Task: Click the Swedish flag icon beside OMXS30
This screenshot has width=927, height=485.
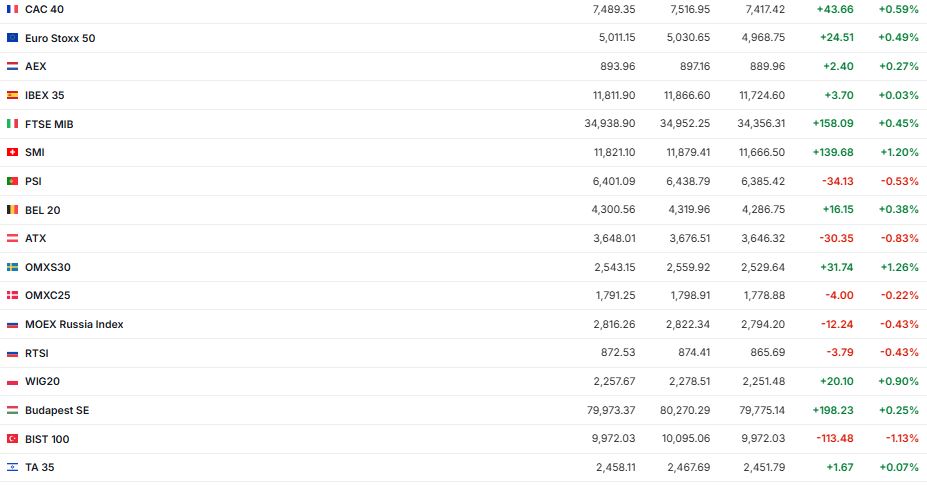Action: (12, 267)
